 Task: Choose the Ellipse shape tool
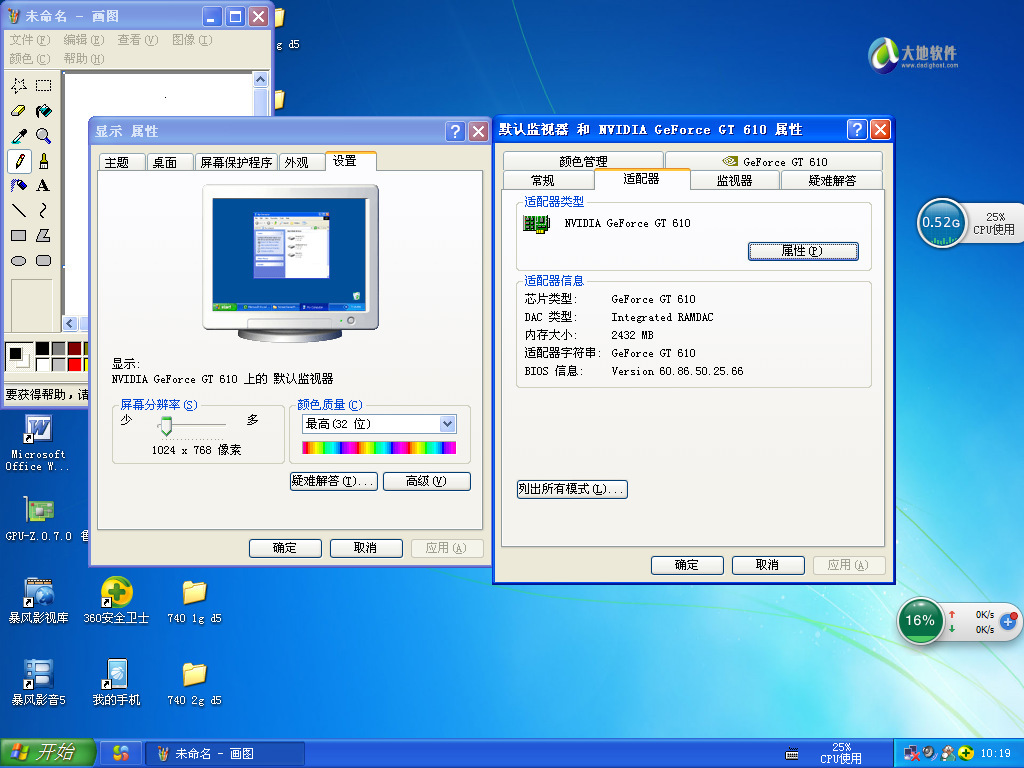19,261
